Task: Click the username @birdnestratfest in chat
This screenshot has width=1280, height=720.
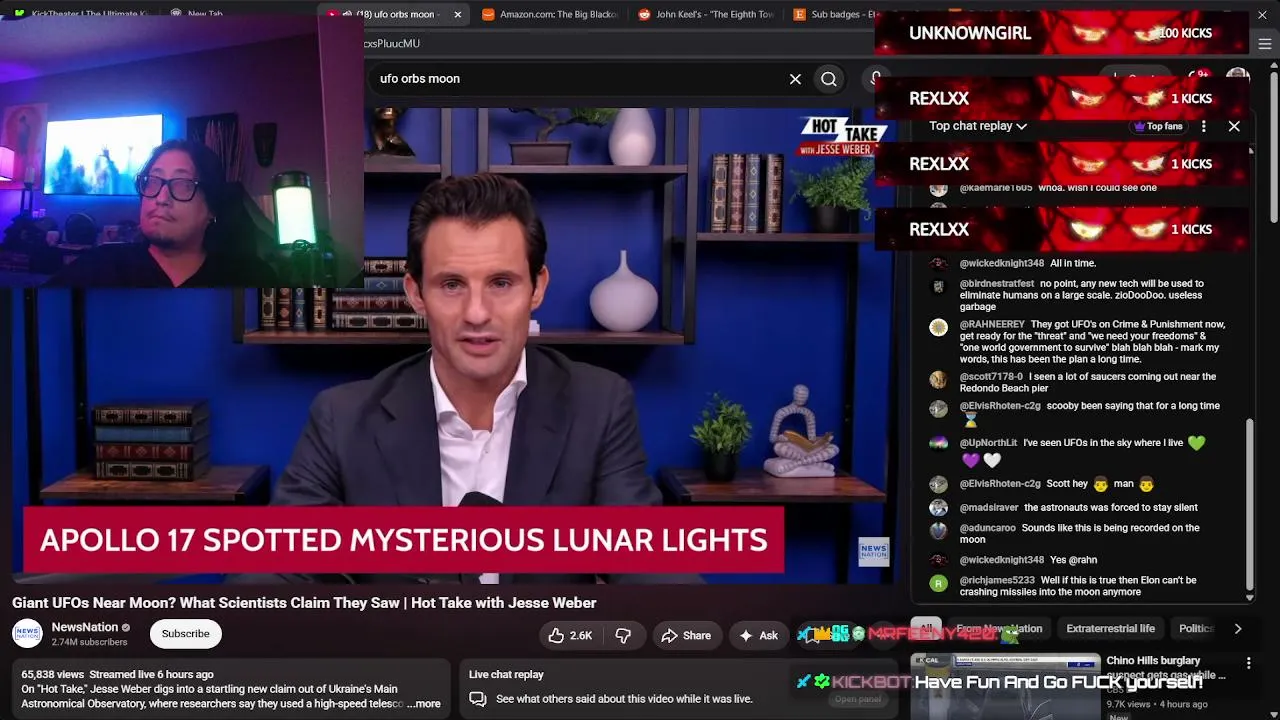Action: pos(997,284)
